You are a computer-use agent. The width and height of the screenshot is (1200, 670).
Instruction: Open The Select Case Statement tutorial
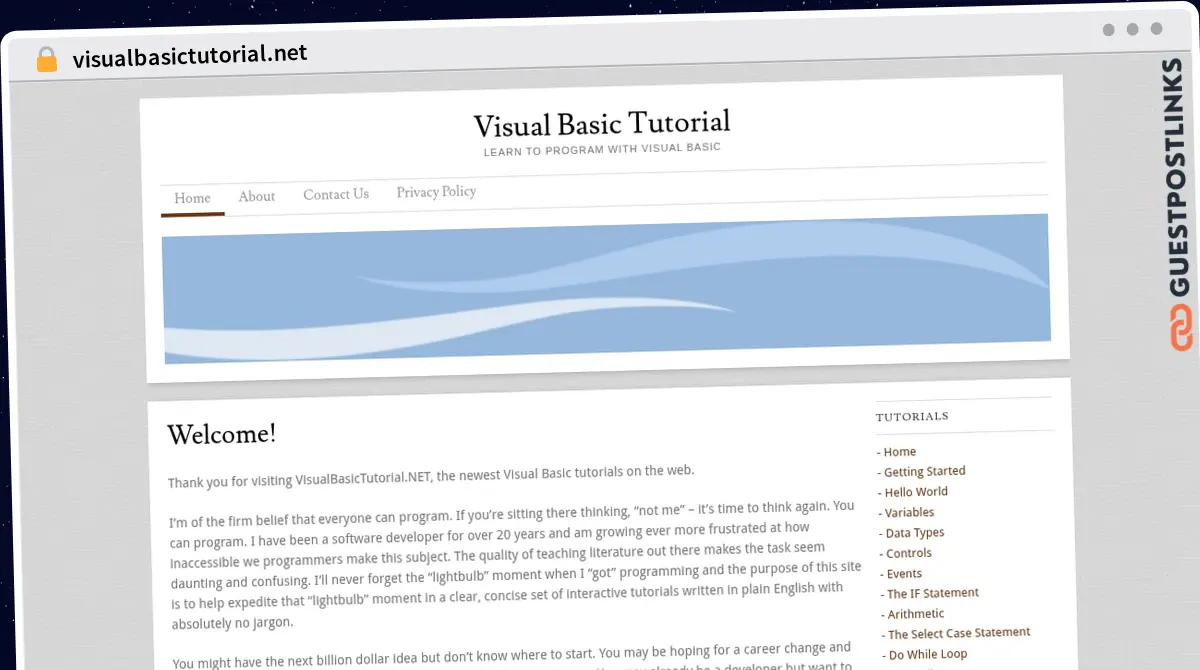coord(958,633)
